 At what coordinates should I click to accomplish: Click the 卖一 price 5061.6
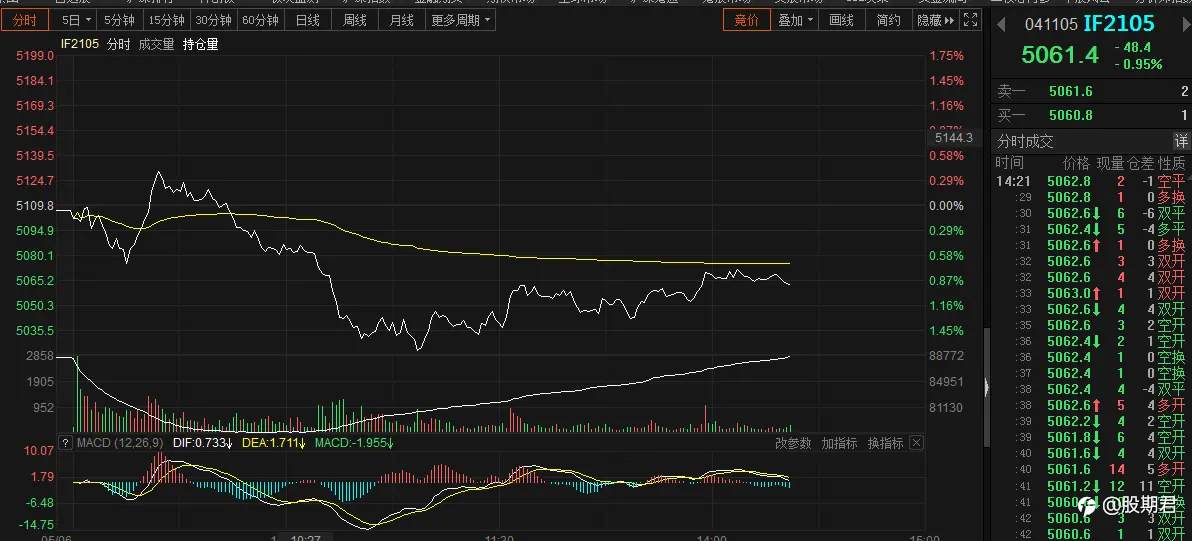1070,92
